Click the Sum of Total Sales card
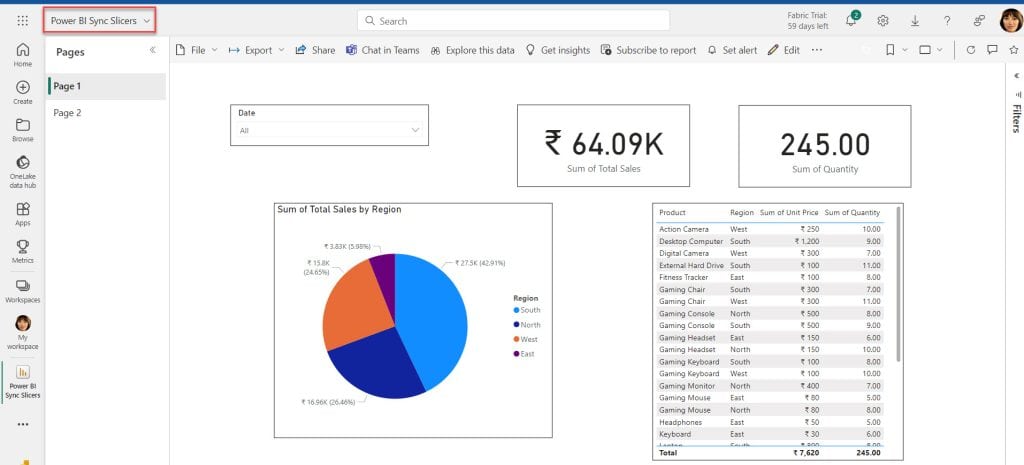 click(x=603, y=145)
